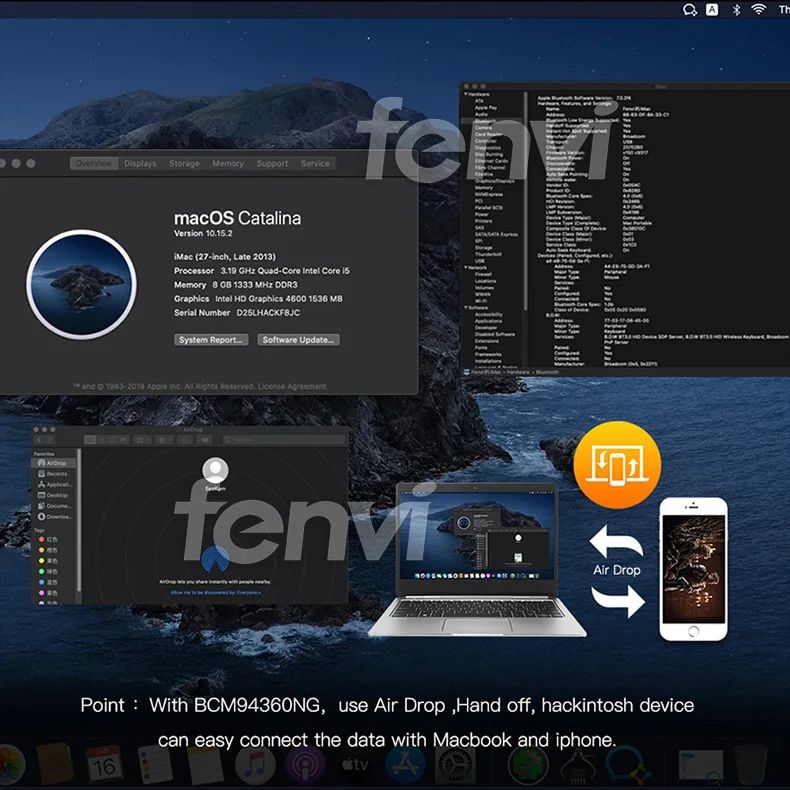Select Recents in Finder sidebar
This screenshot has height=790, width=790.
click(x=53, y=474)
